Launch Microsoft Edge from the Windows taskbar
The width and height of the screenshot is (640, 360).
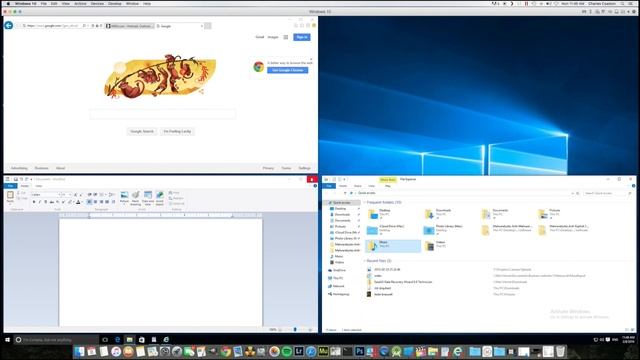(x=118, y=340)
